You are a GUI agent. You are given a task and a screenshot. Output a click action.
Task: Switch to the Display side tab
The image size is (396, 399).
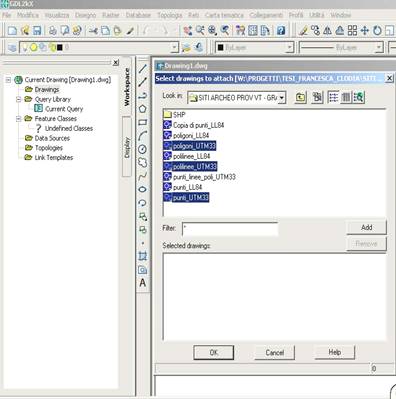coord(127,147)
